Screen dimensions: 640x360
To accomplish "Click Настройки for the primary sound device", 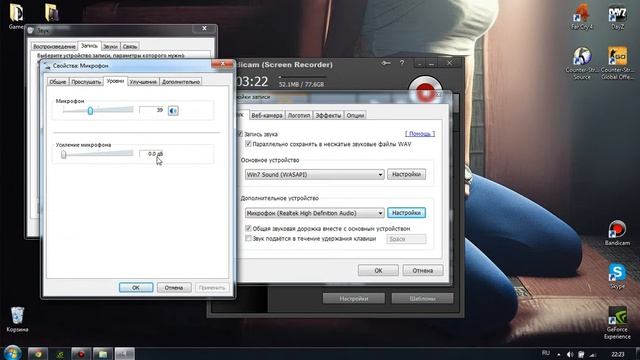I will click(406, 174).
